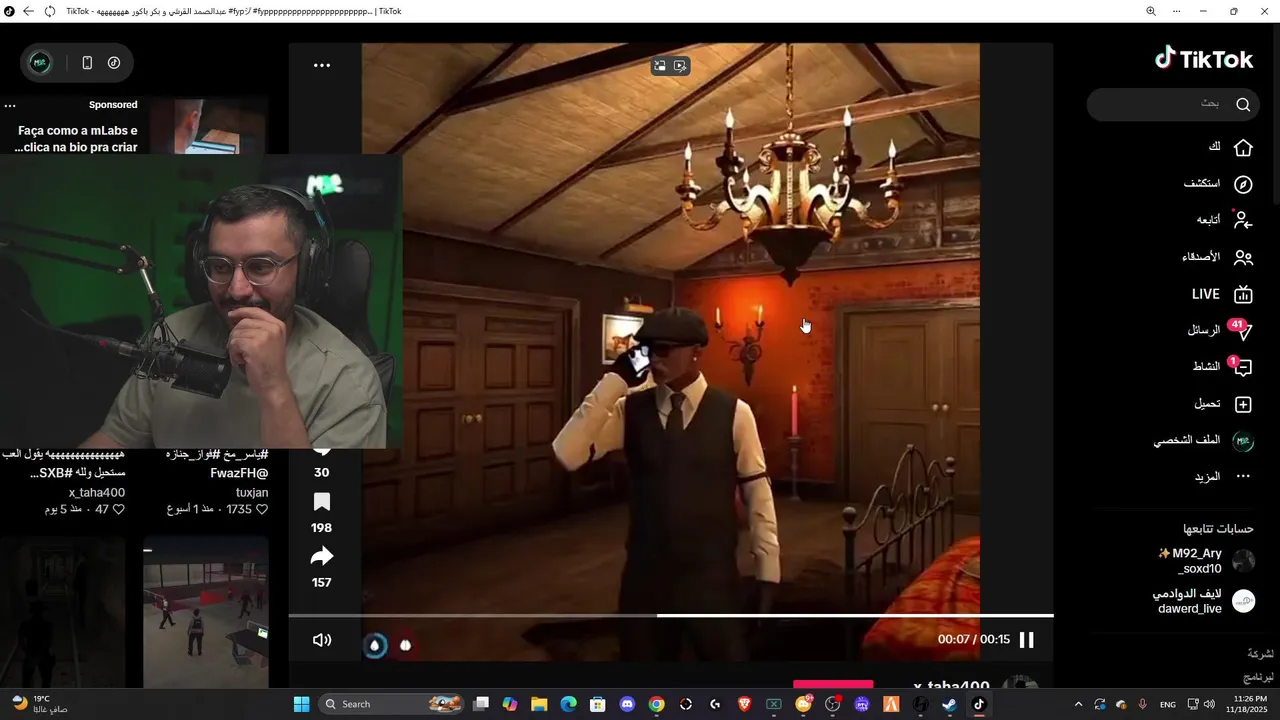
Task: Click the picture-in-picture icon above video
Action: coord(660,66)
